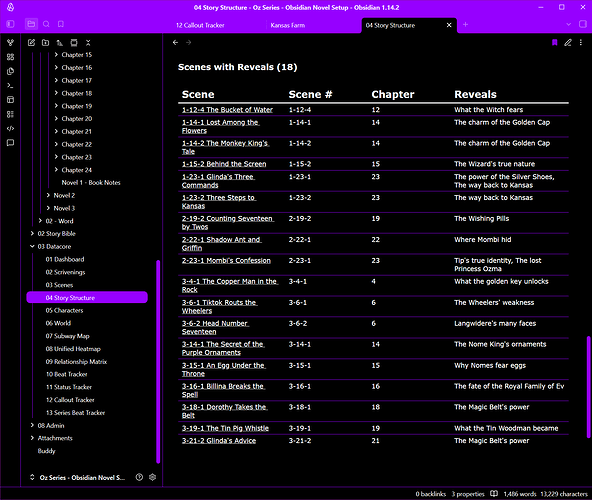Open vault settings gear icon

153,477
